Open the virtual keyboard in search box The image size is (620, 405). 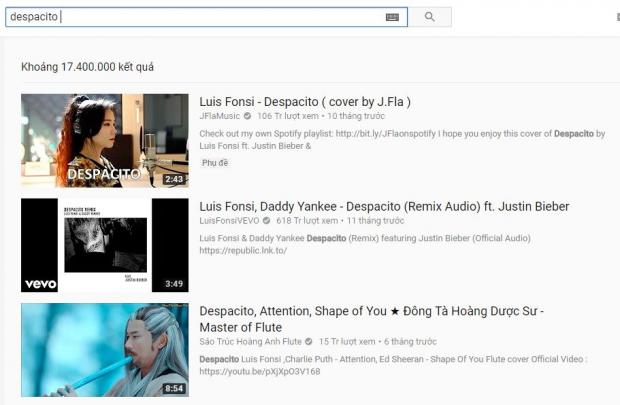[x=392, y=17]
